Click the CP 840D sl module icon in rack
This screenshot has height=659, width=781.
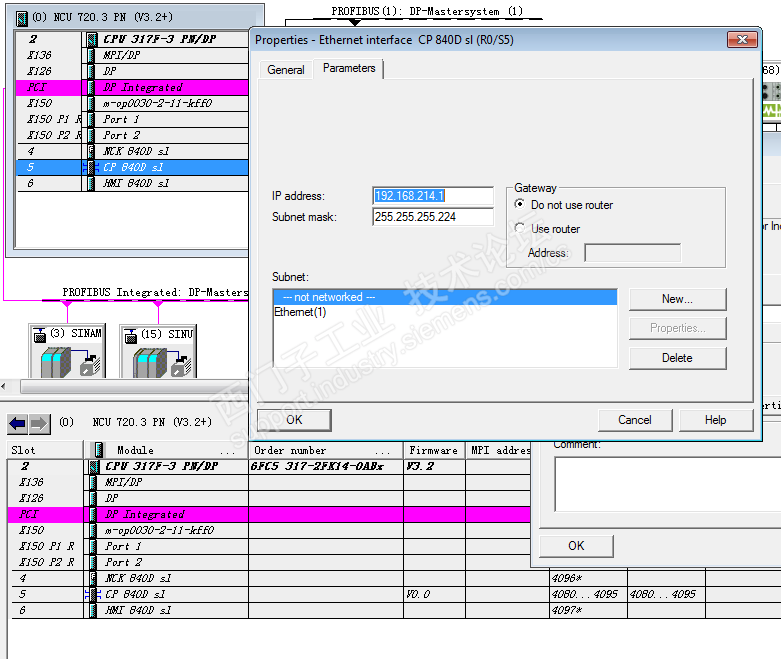(90, 167)
